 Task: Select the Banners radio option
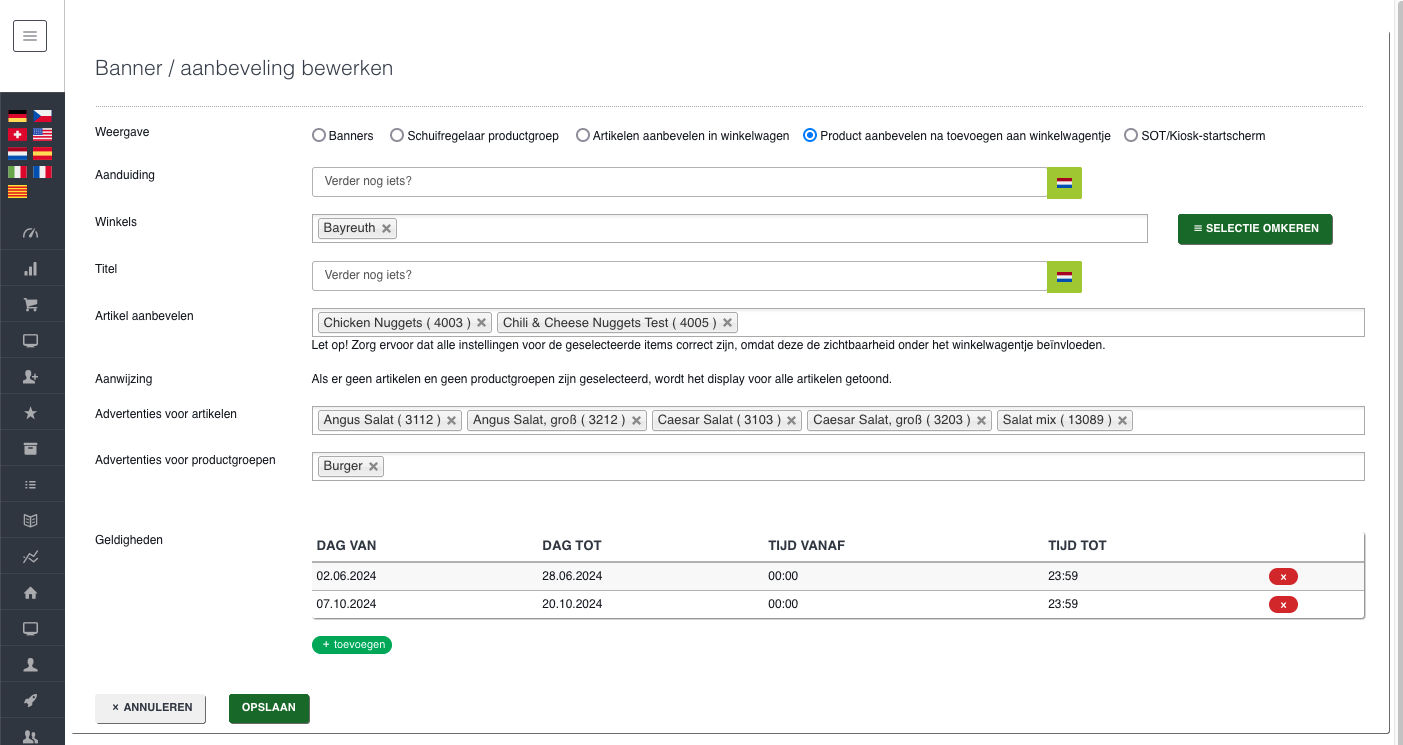[x=319, y=135]
